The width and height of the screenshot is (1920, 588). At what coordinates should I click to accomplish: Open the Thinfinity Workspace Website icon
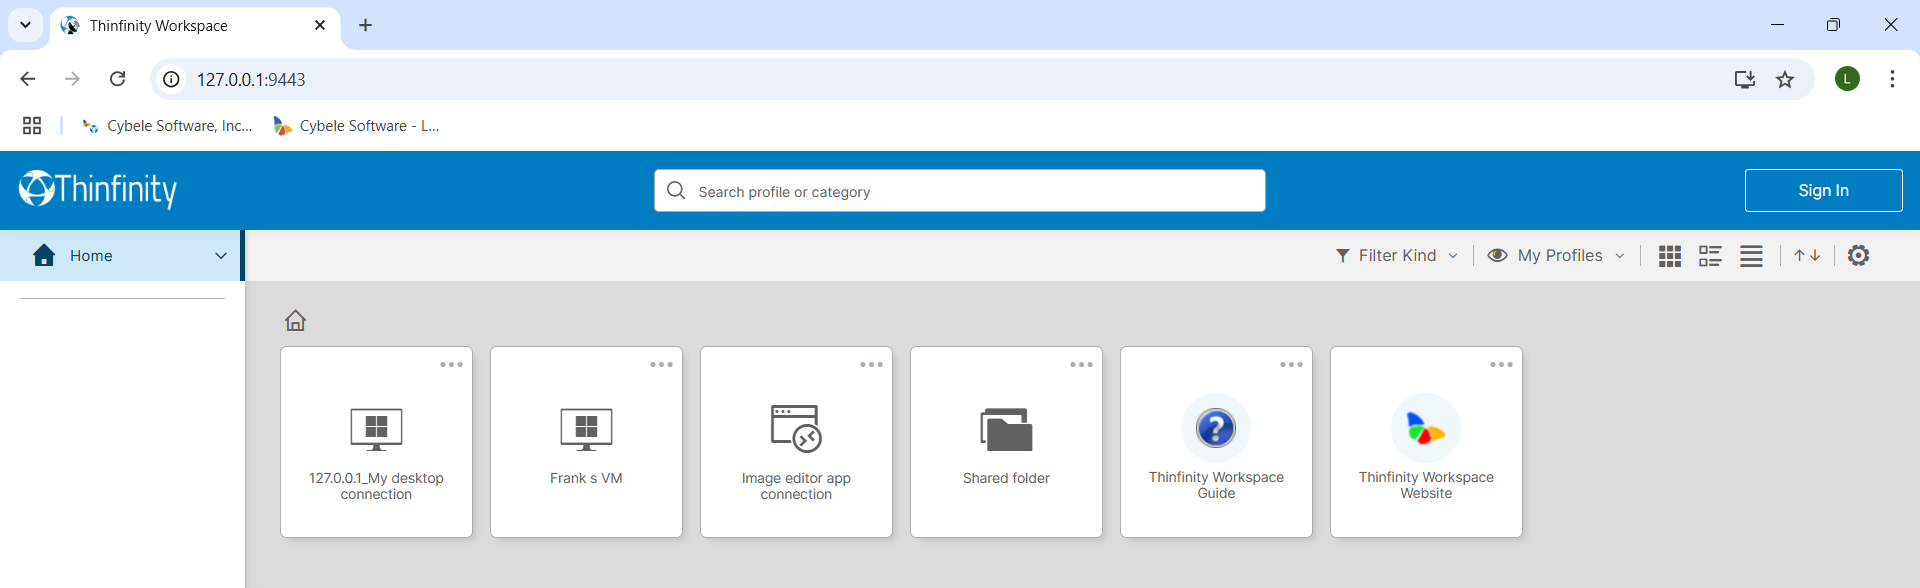[1426, 428]
